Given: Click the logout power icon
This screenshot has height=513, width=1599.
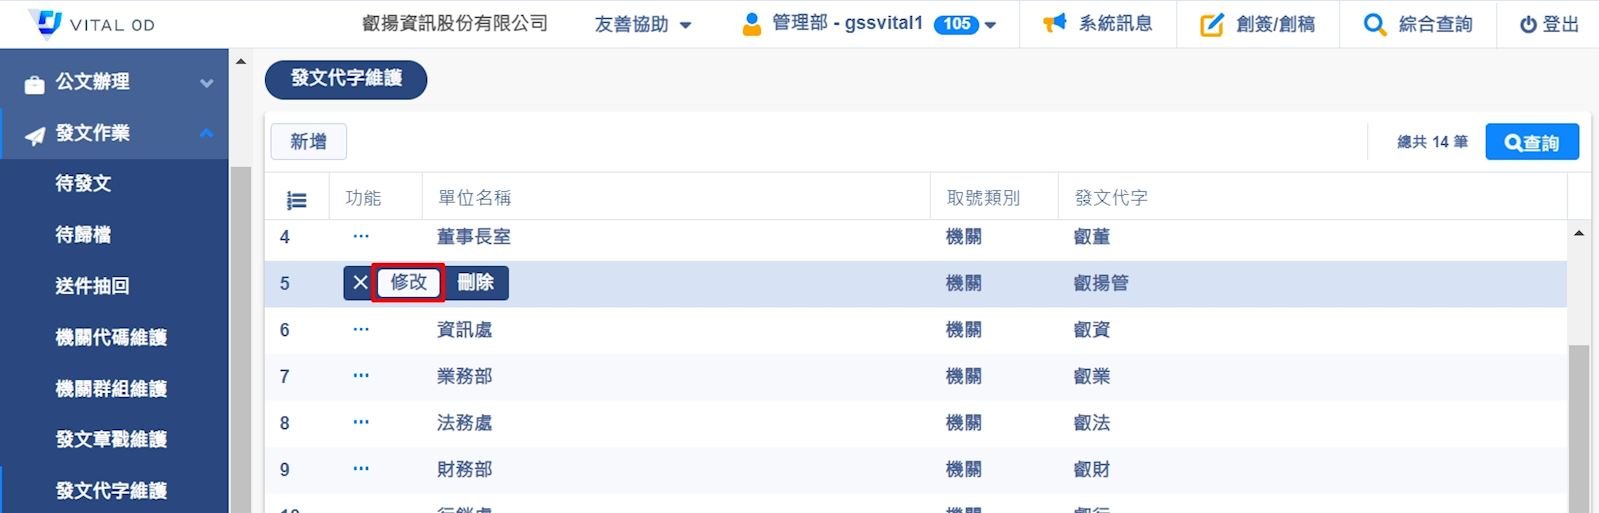Looking at the screenshot, I should pos(1528,25).
